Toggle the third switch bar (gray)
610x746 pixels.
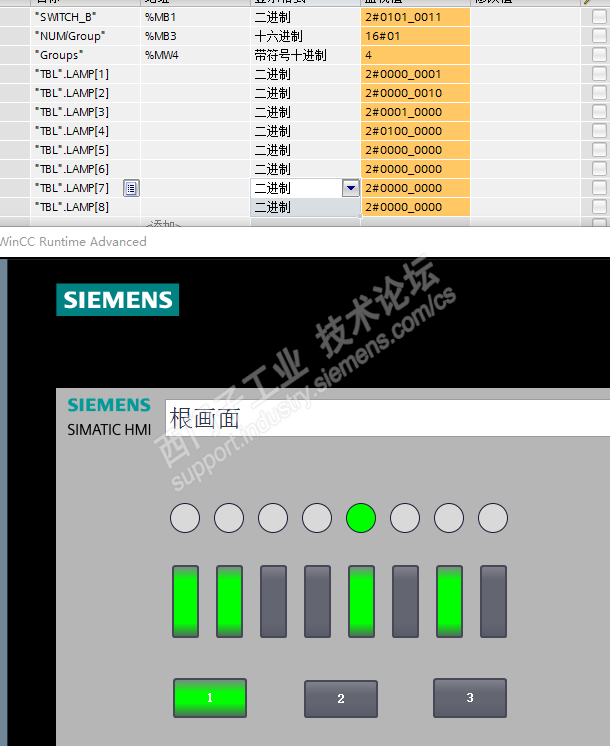click(274, 601)
